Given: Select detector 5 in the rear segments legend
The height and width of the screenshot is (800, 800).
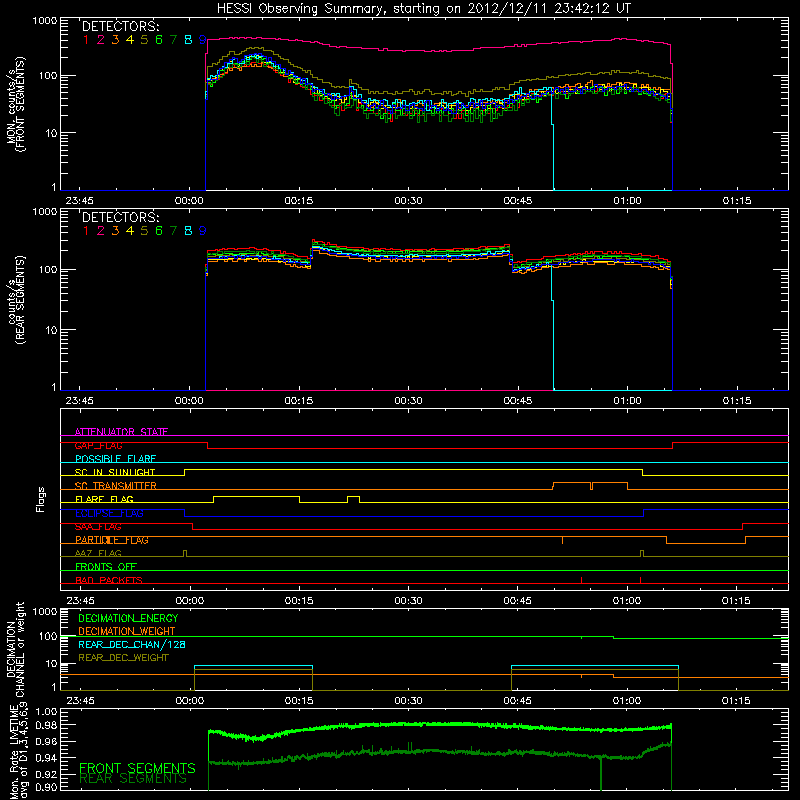Looking at the screenshot, I should 144,231.
